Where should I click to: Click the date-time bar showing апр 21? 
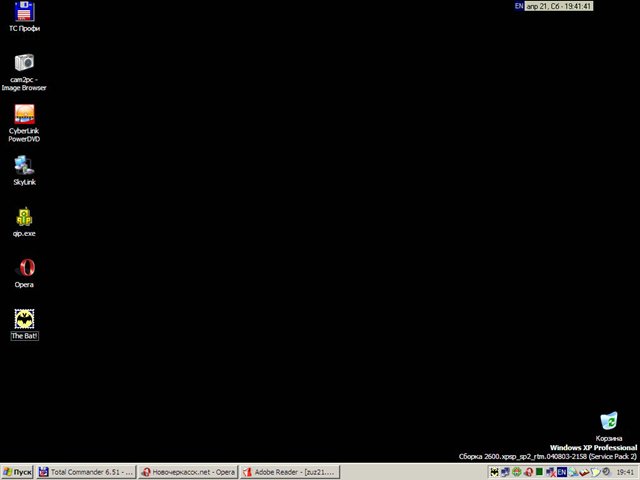click(558, 6)
